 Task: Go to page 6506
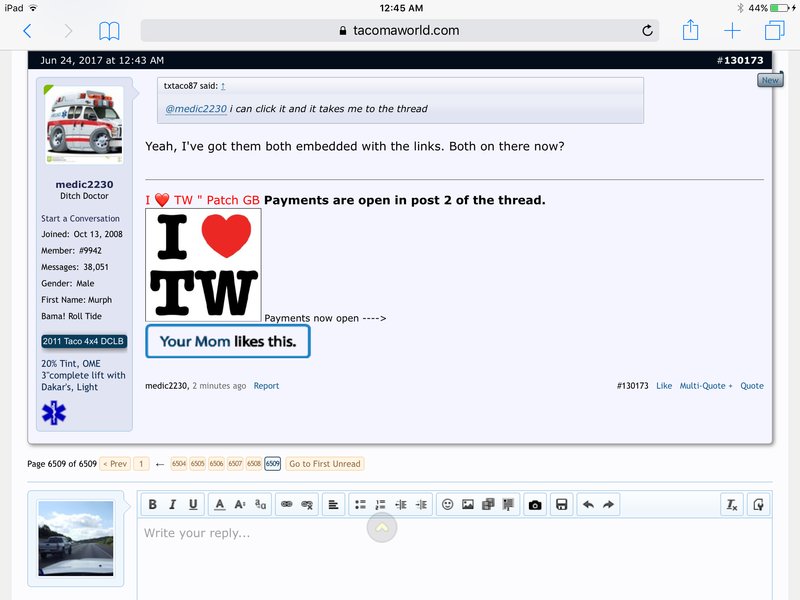(x=216, y=464)
